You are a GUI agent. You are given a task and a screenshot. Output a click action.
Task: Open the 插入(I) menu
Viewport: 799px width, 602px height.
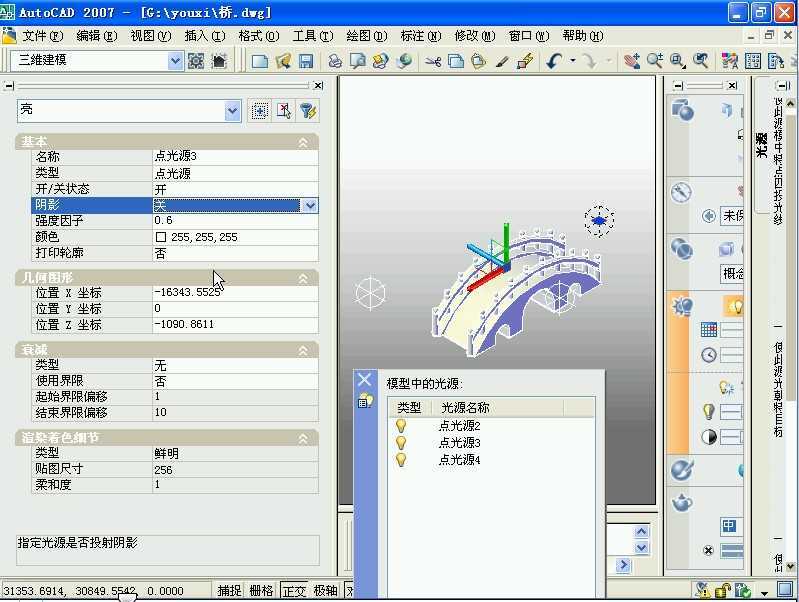(x=205, y=36)
